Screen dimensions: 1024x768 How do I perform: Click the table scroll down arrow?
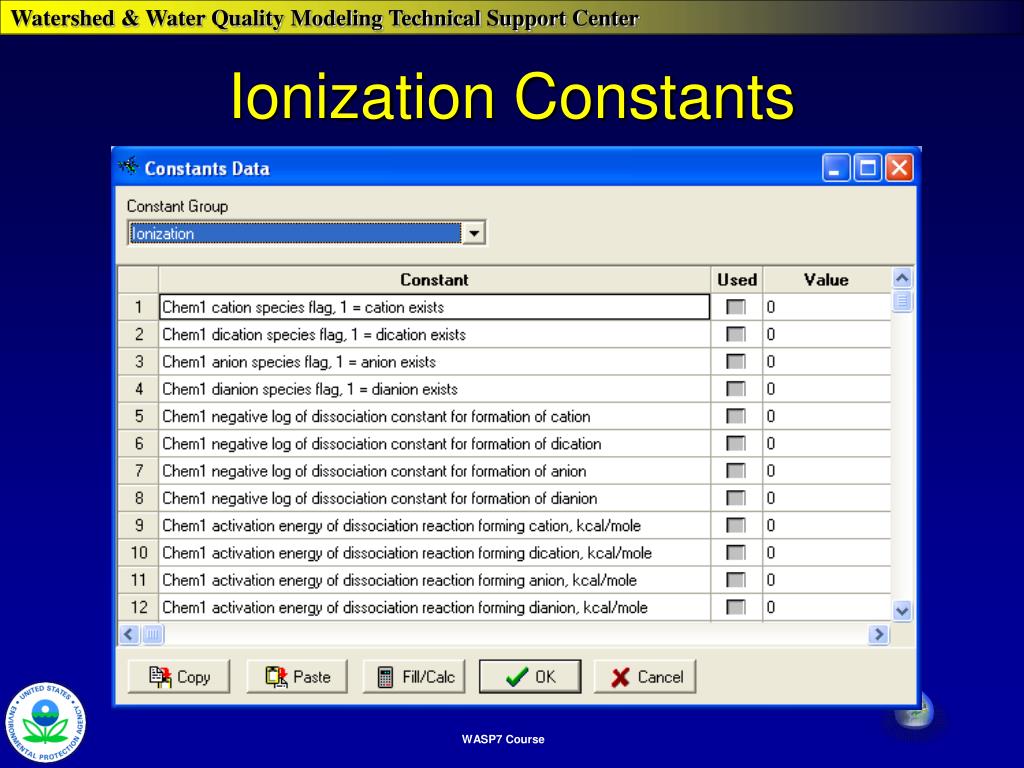pos(903,611)
